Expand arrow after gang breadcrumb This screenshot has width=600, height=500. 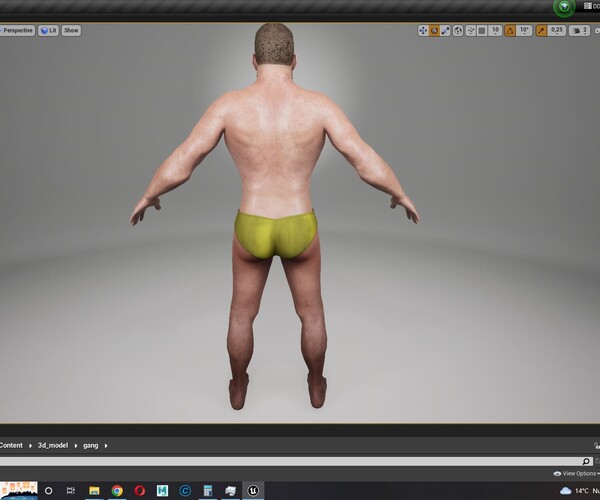pos(106,446)
